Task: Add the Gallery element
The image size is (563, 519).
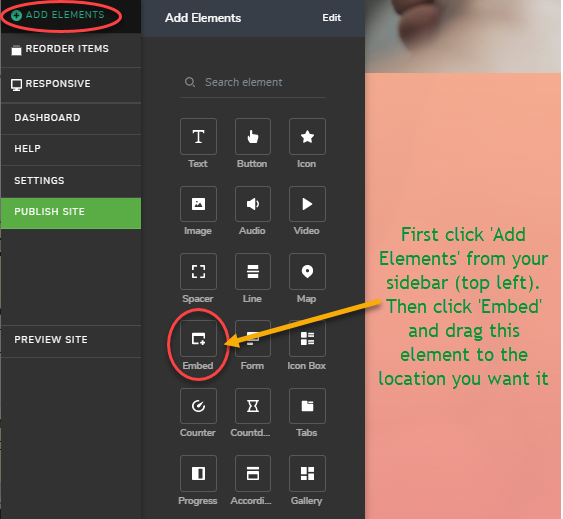Action: tap(307, 473)
